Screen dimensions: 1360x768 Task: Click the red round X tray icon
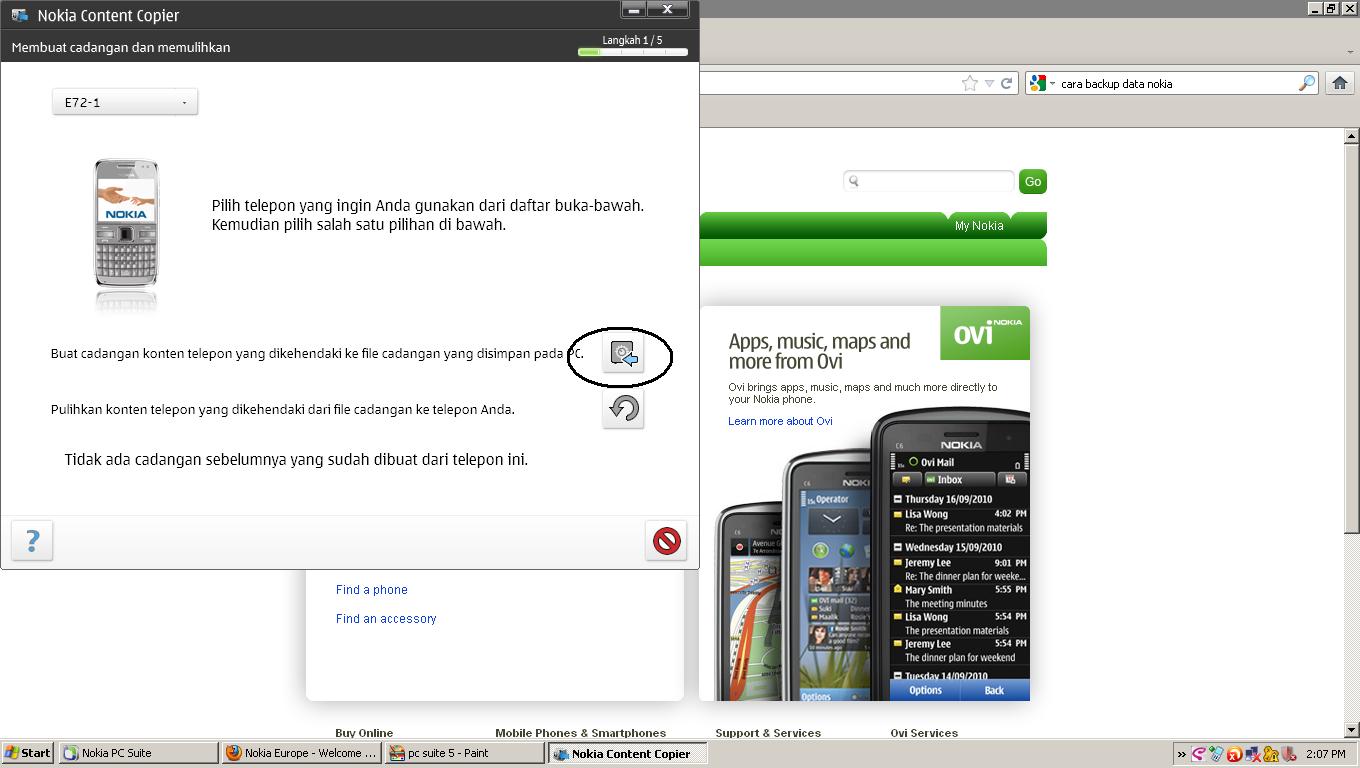click(x=1234, y=754)
